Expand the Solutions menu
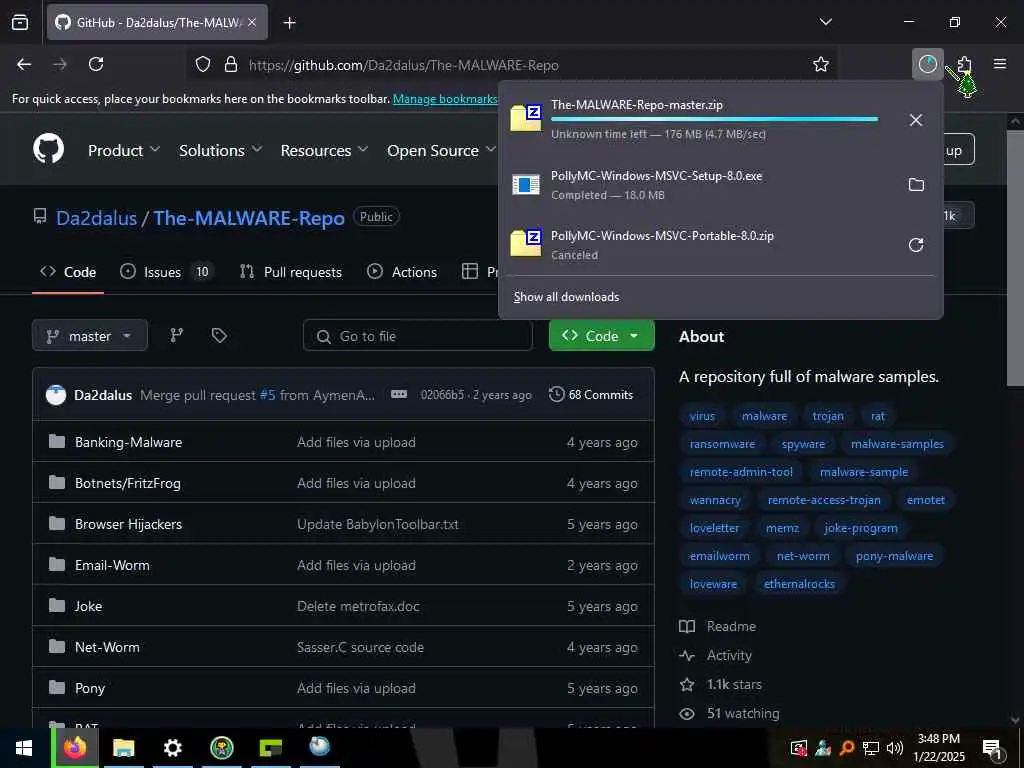Image resolution: width=1024 pixels, height=768 pixels. pyautogui.click(x=221, y=150)
